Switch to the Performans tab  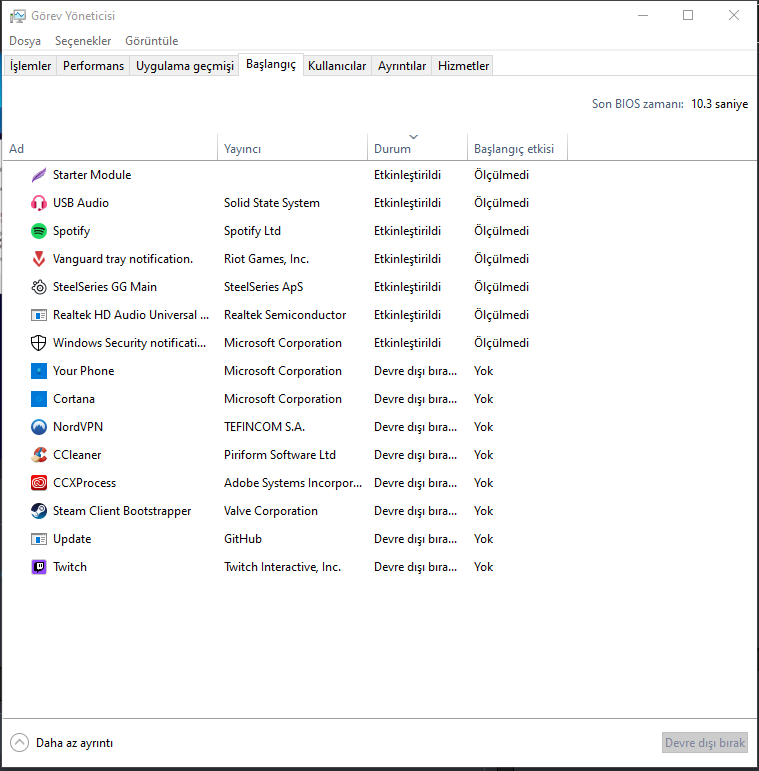94,66
